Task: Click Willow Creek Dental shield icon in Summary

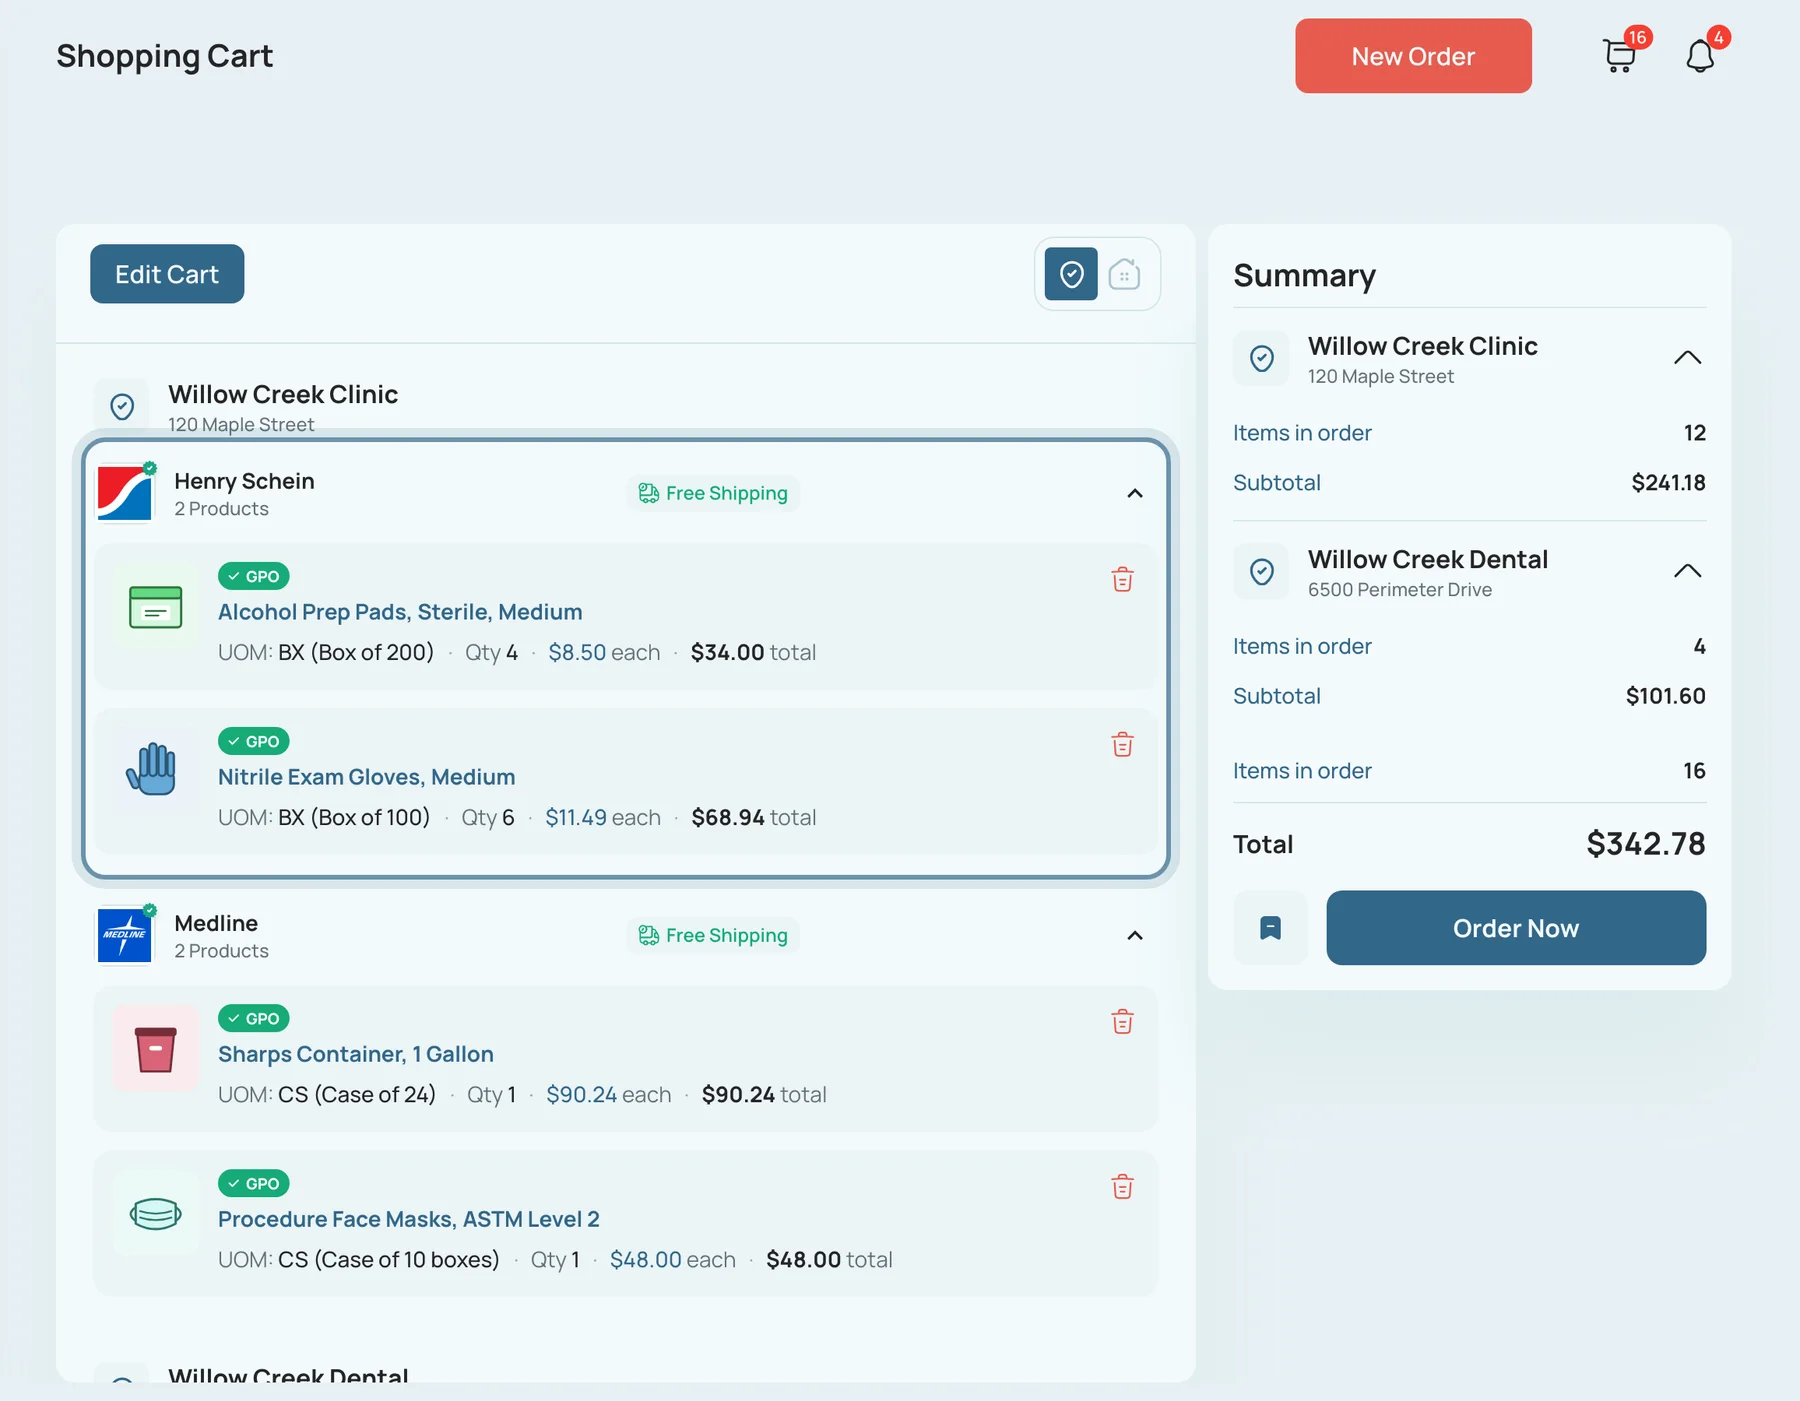Action: tap(1262, 571)
